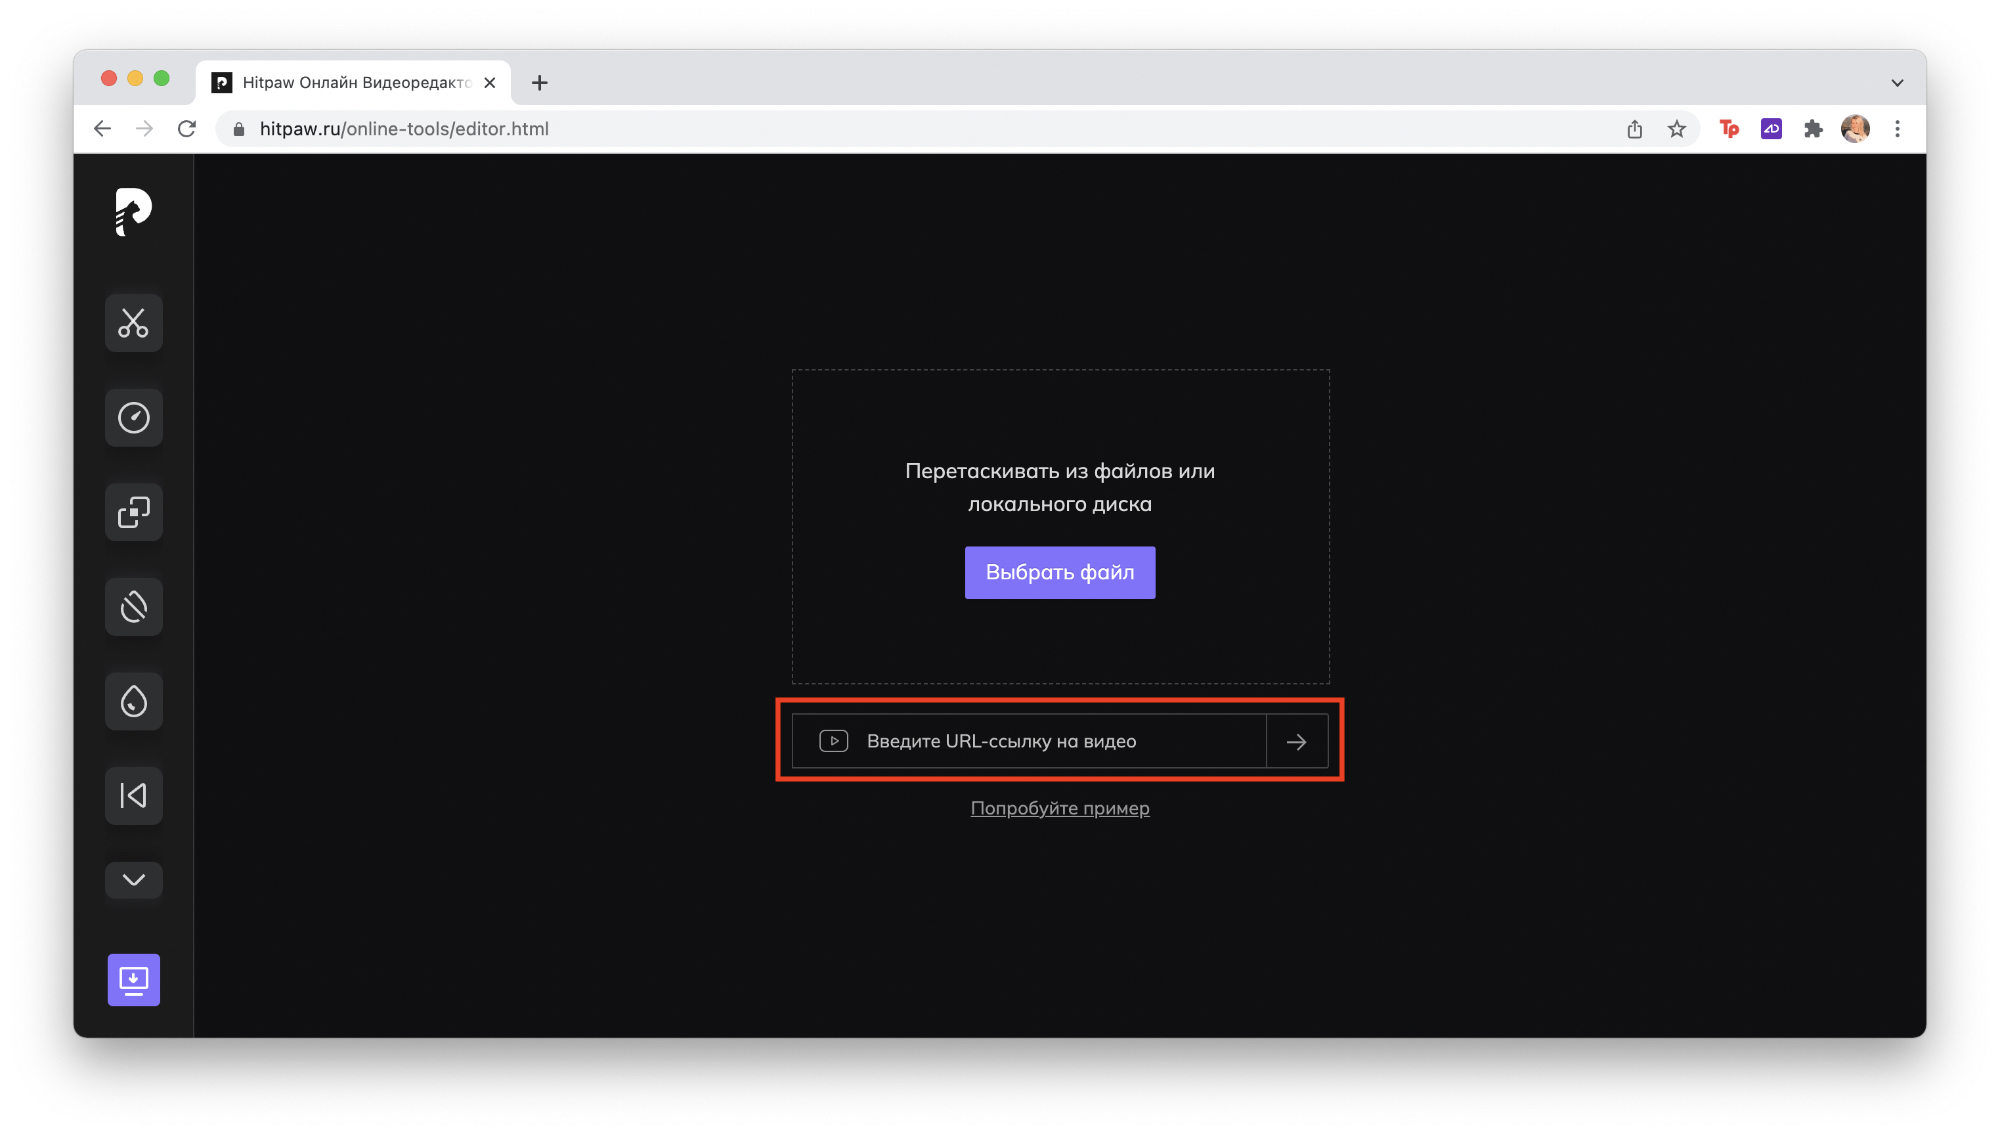Screen dimensions: 2000x1135
Task: Open the video speed changer tool
Action: coord(134,418)
